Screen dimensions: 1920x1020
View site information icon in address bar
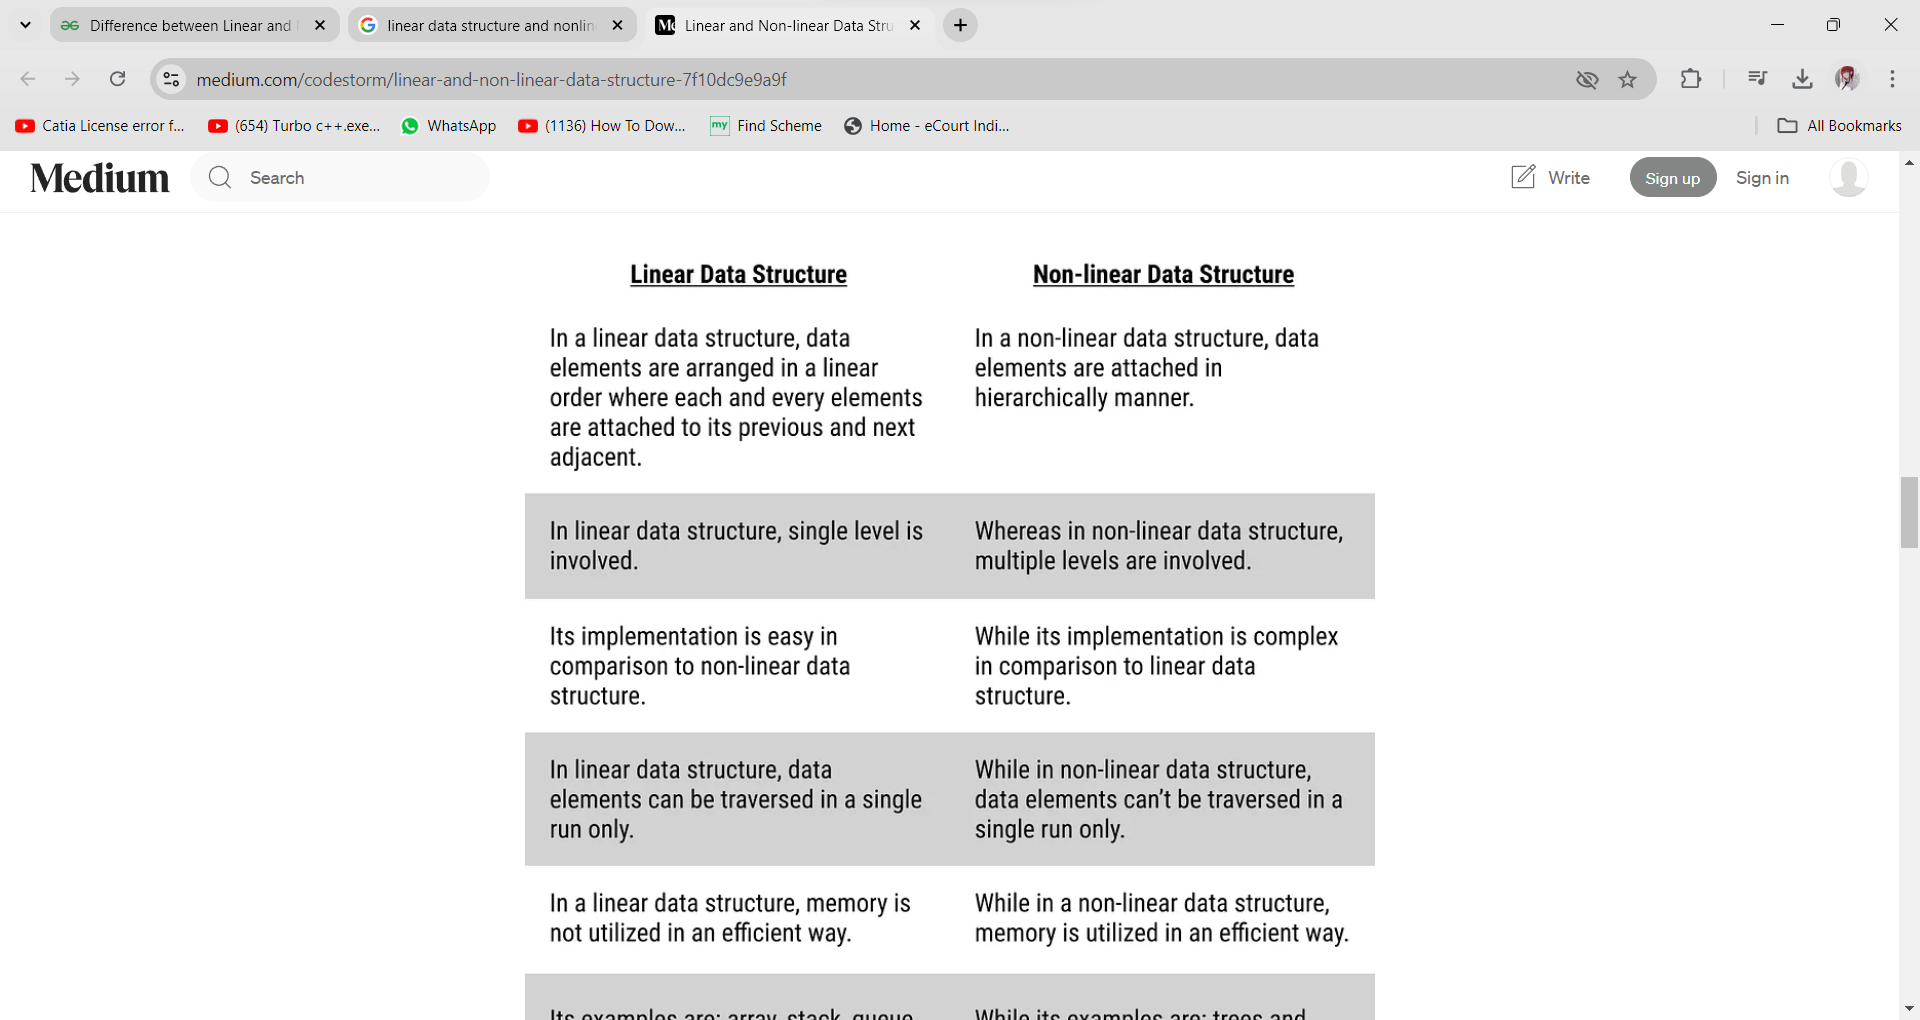(172, 80)
